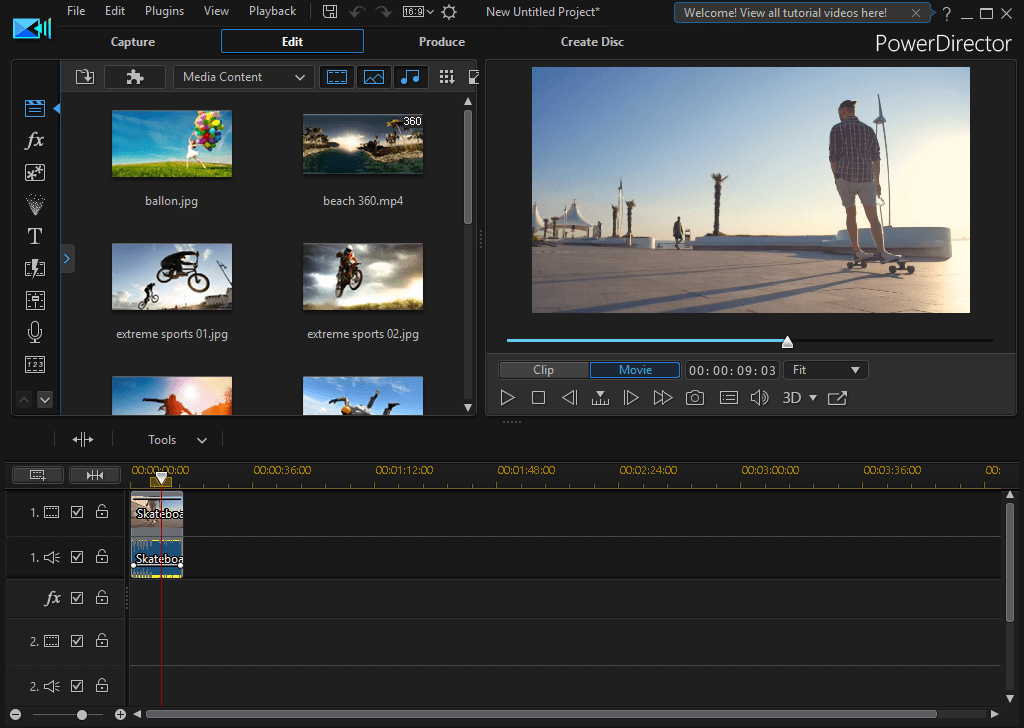Open the Tools dropdown menu
The height and width of the screenshot is (728, 1024).
click(x=177, y=440)
